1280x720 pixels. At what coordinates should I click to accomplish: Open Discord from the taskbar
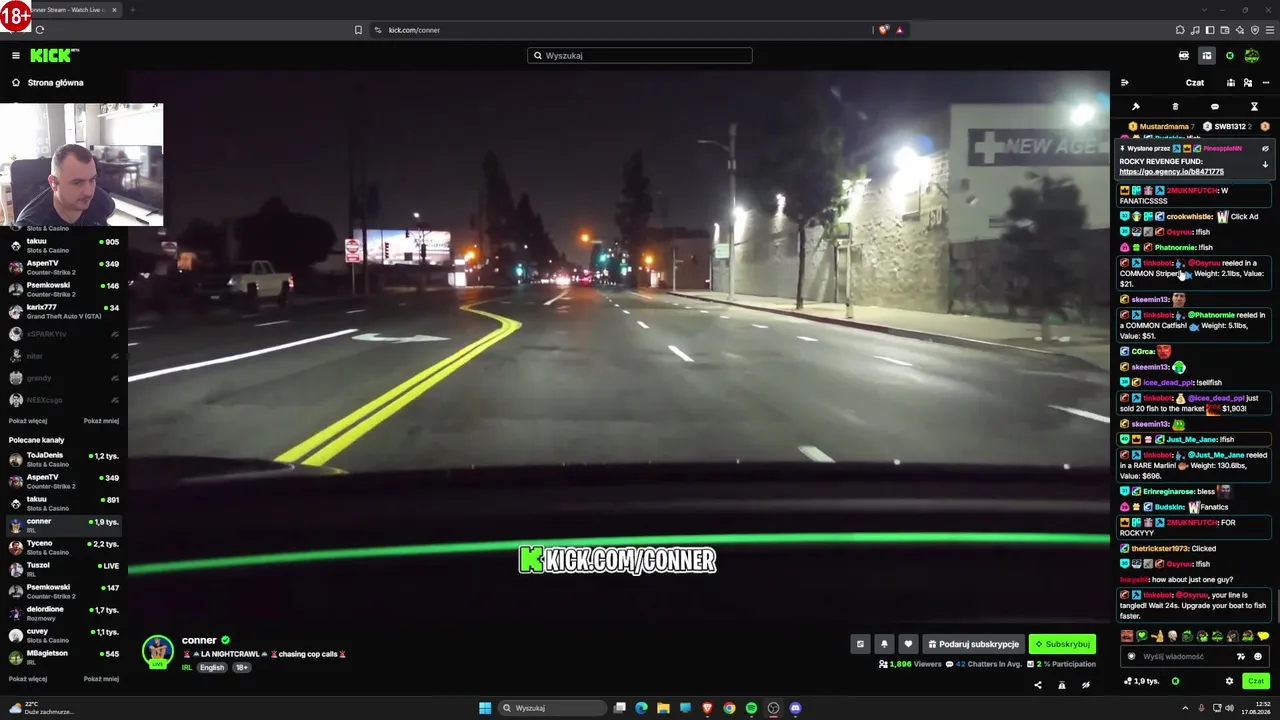click(795, 708)
